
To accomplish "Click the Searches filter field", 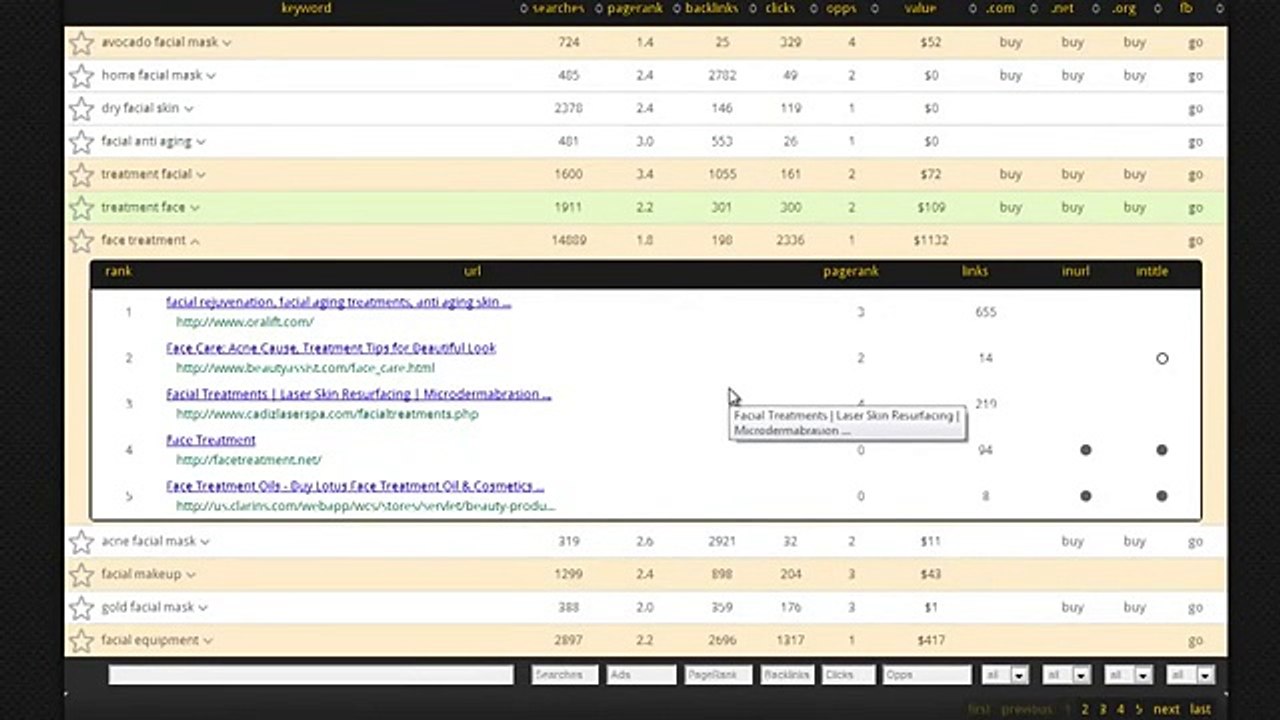I will tap(564, 675).
